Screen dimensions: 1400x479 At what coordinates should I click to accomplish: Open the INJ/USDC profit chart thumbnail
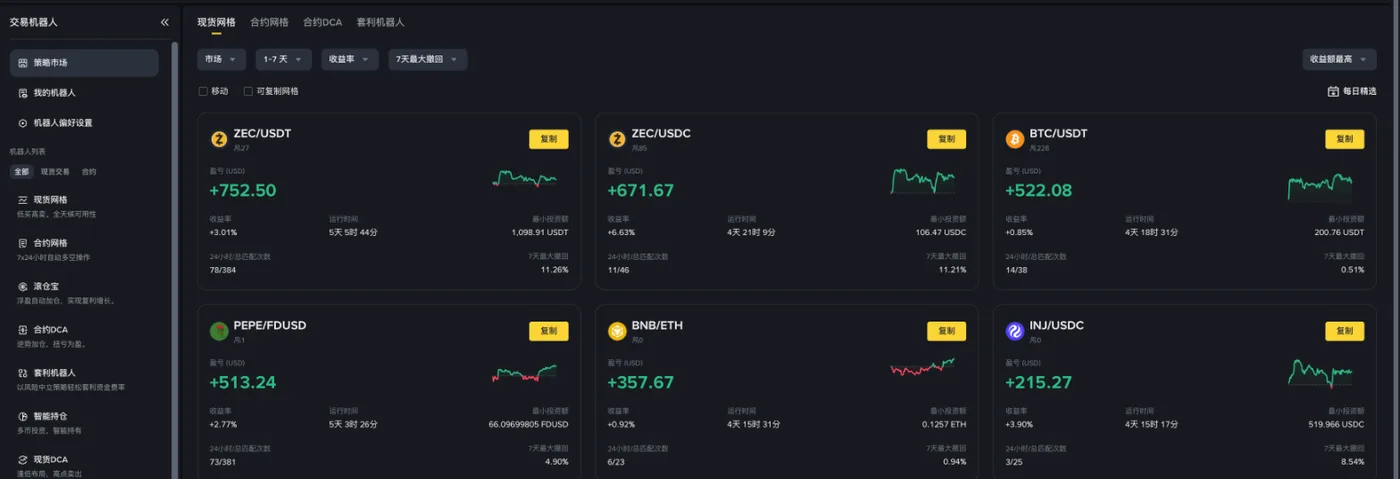(x=1320, y=373)
